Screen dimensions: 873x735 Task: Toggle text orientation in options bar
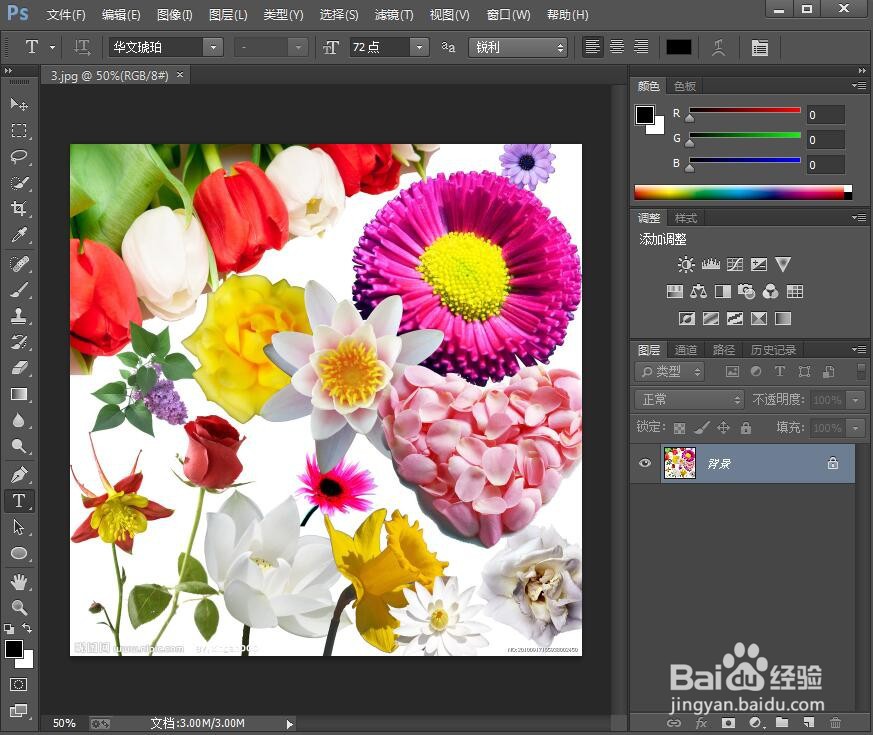(x=82, y=47)
